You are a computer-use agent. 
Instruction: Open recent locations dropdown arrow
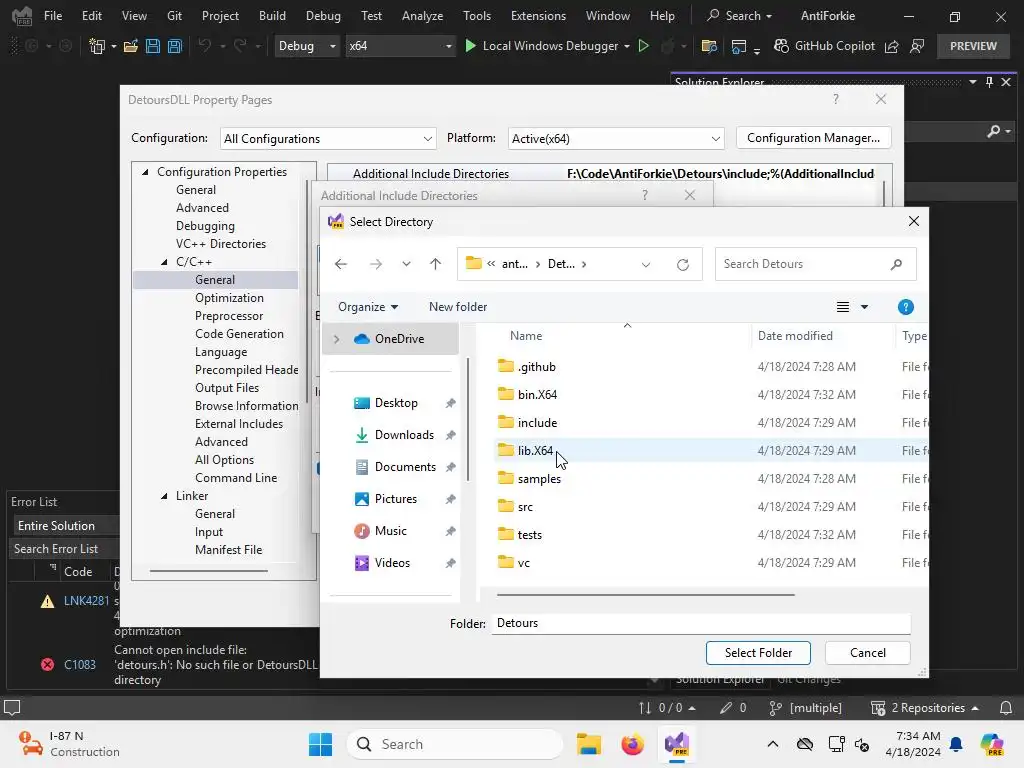pyautogui.click(x=406, y=264)
